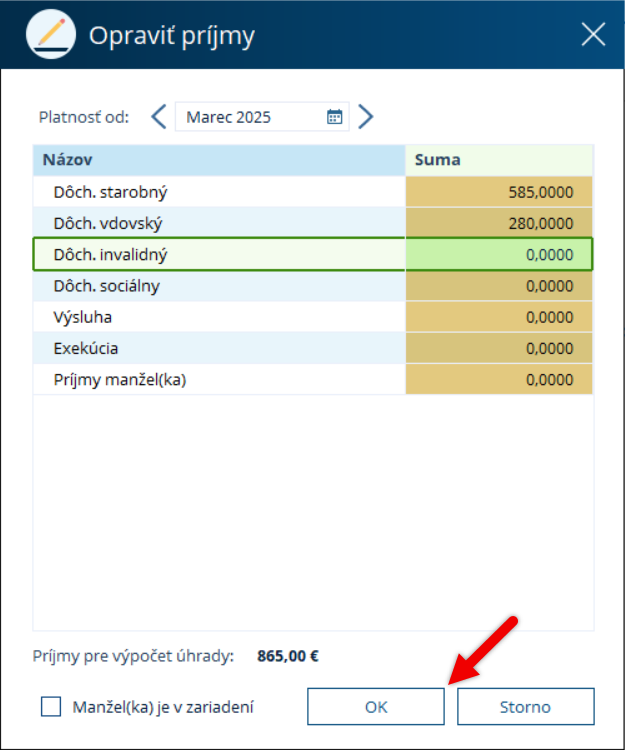
Task: Edit Dôch. starobný amount 585,0000
Action: point(499,192)
